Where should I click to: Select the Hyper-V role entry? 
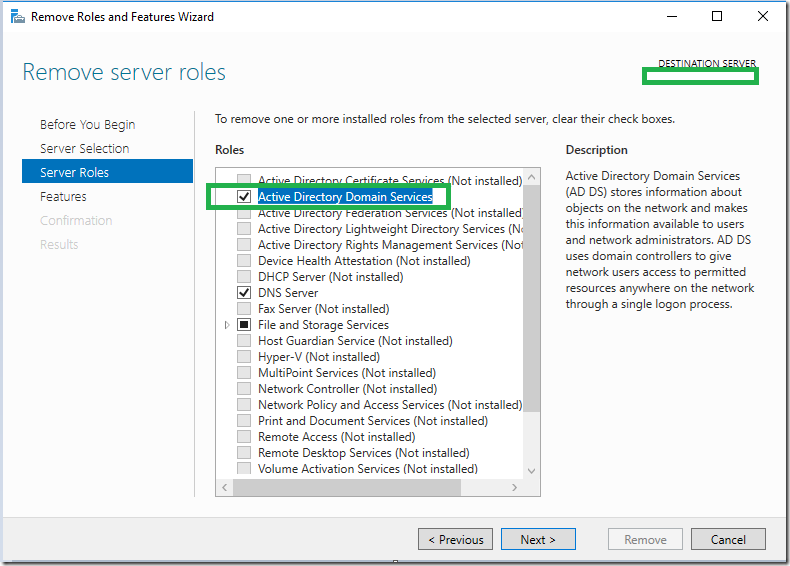pos(319,357)
